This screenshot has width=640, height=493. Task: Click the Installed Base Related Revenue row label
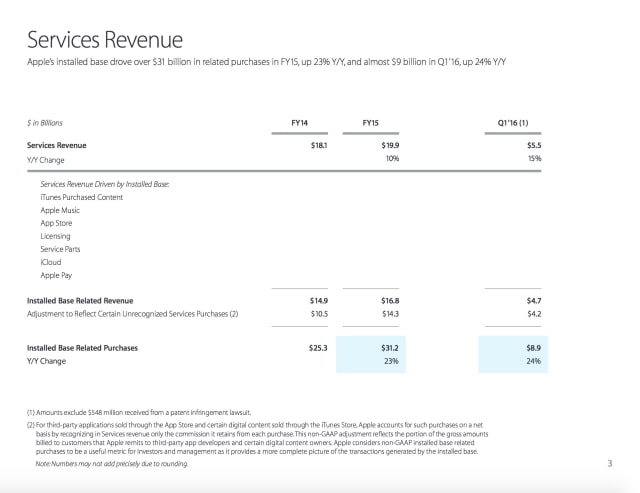point(80,300)
